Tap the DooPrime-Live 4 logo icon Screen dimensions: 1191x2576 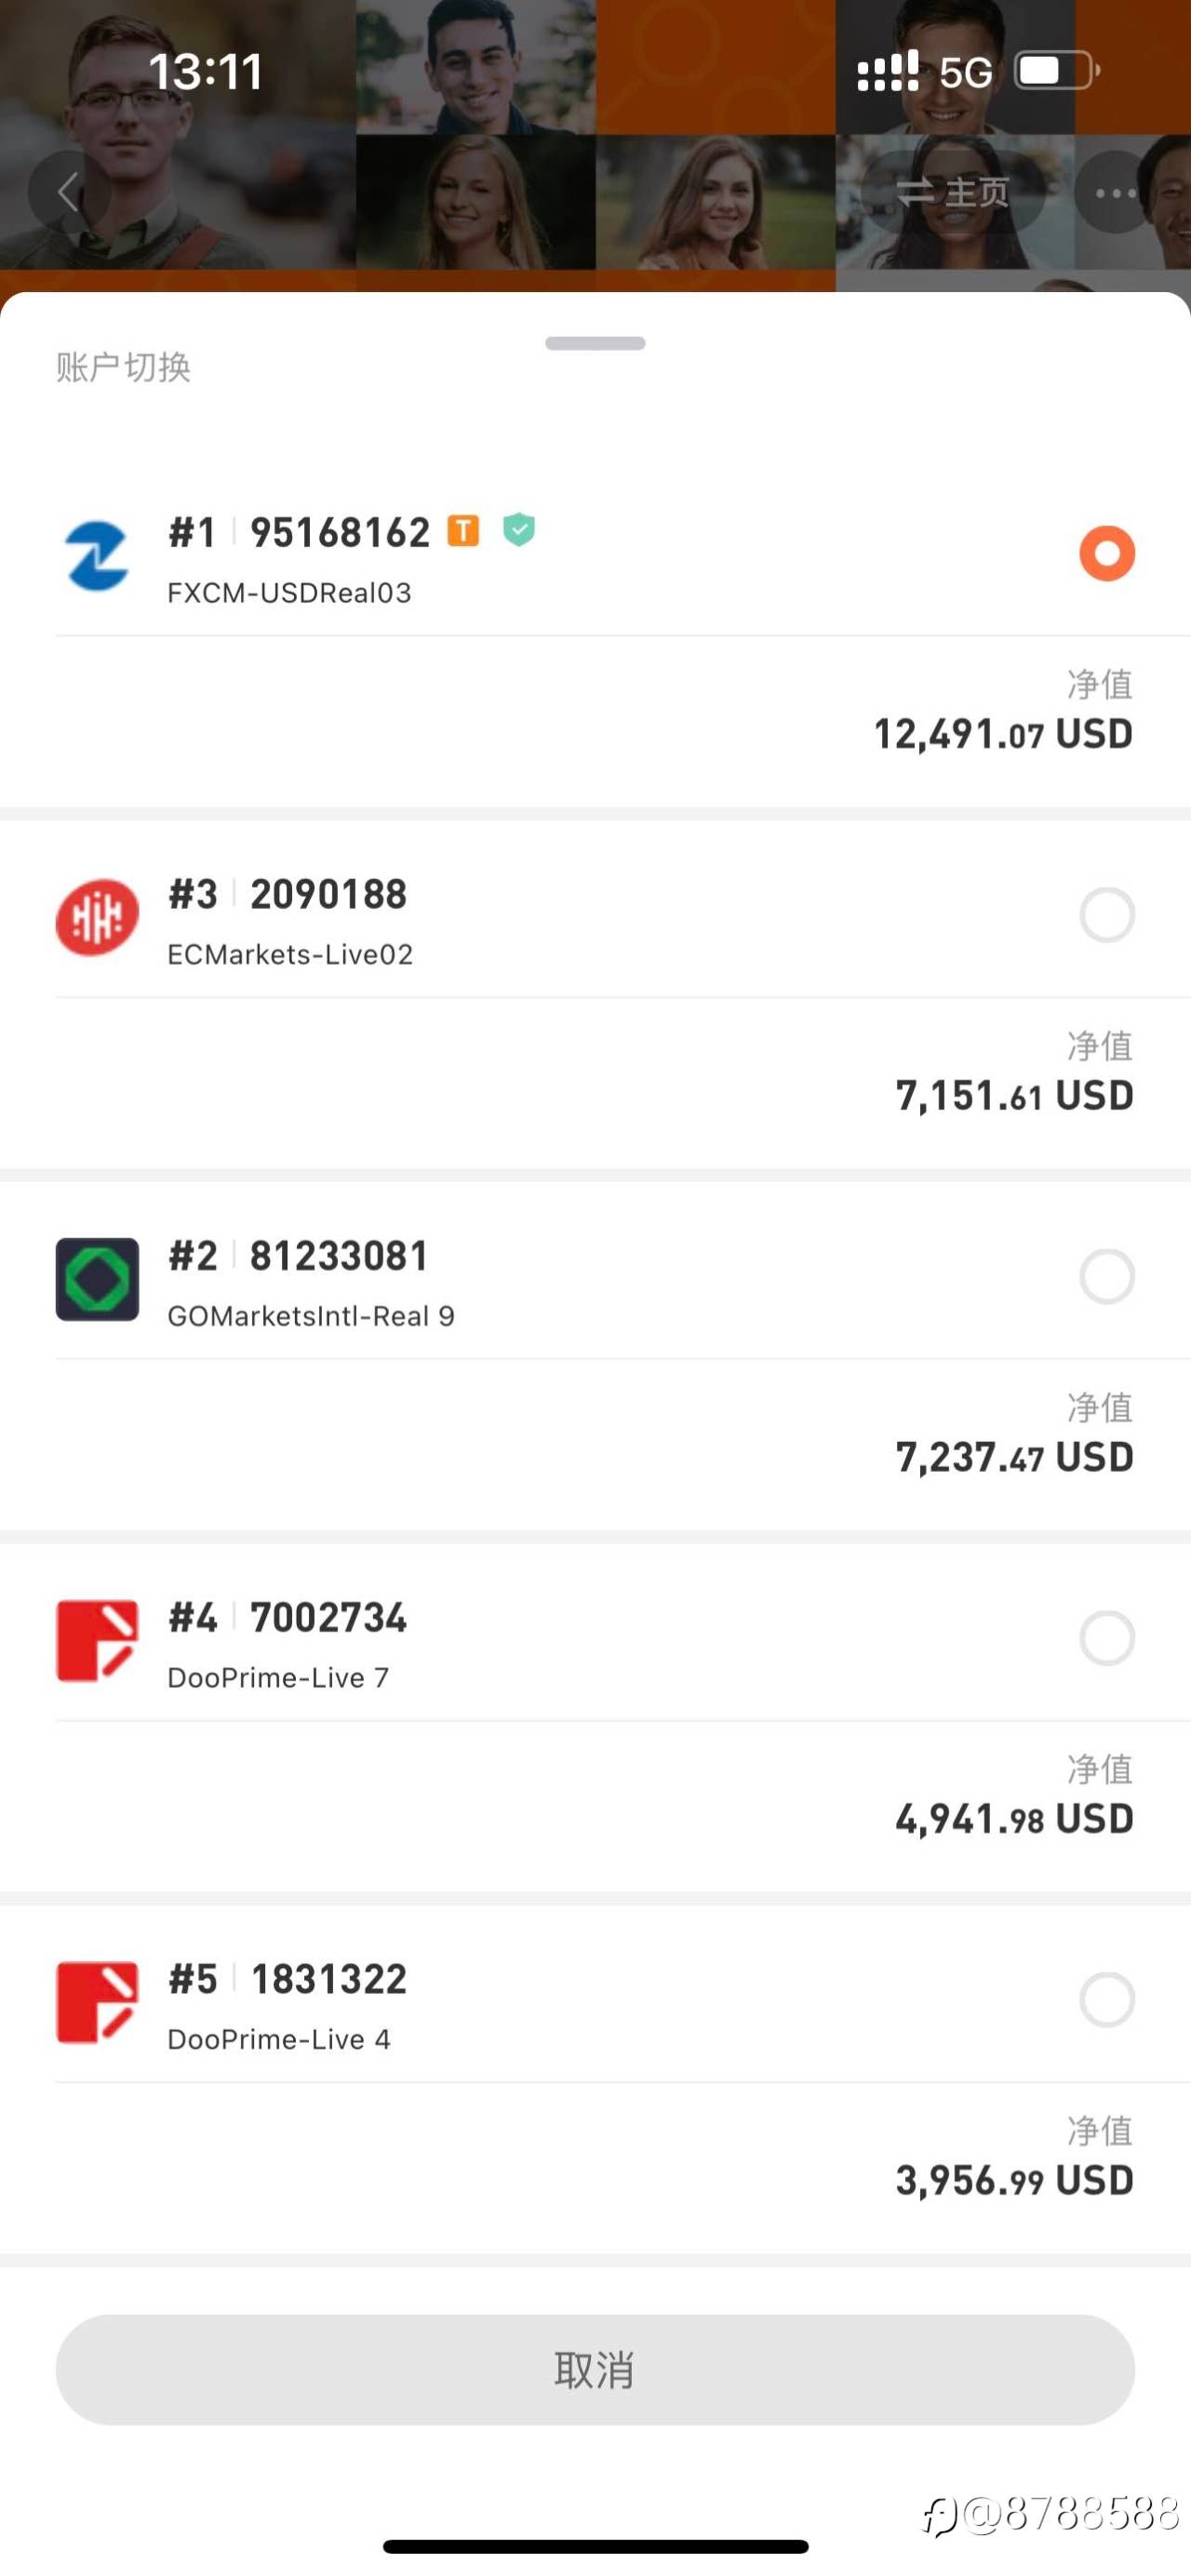point(97,2002)
